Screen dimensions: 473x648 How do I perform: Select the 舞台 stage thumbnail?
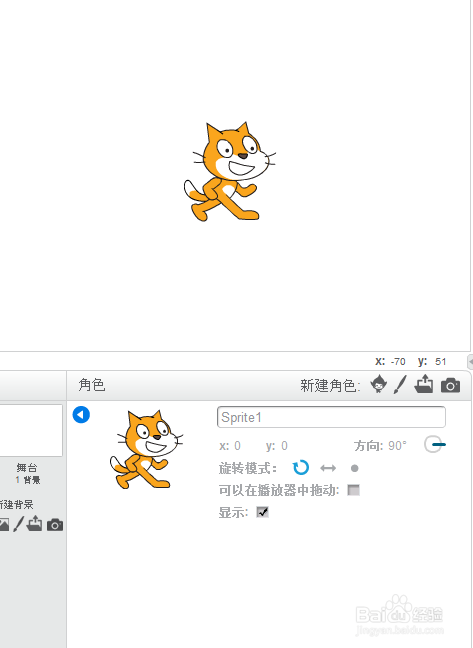pyautogui.click(x=31, y=431)
